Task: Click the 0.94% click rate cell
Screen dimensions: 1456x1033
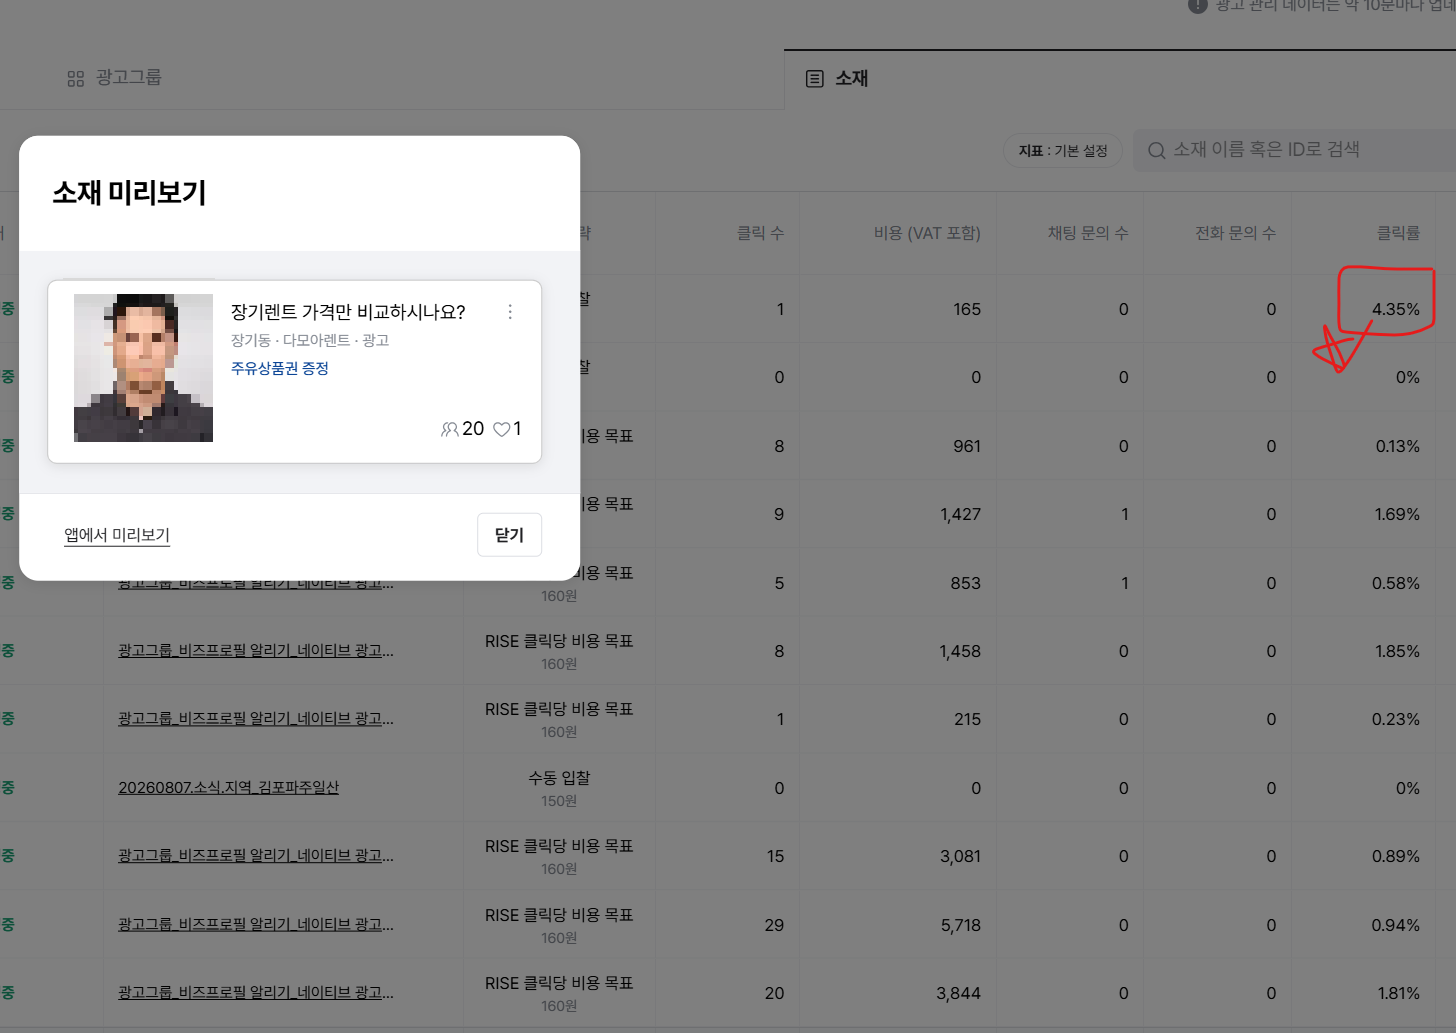Action: tap(1396, 925)
